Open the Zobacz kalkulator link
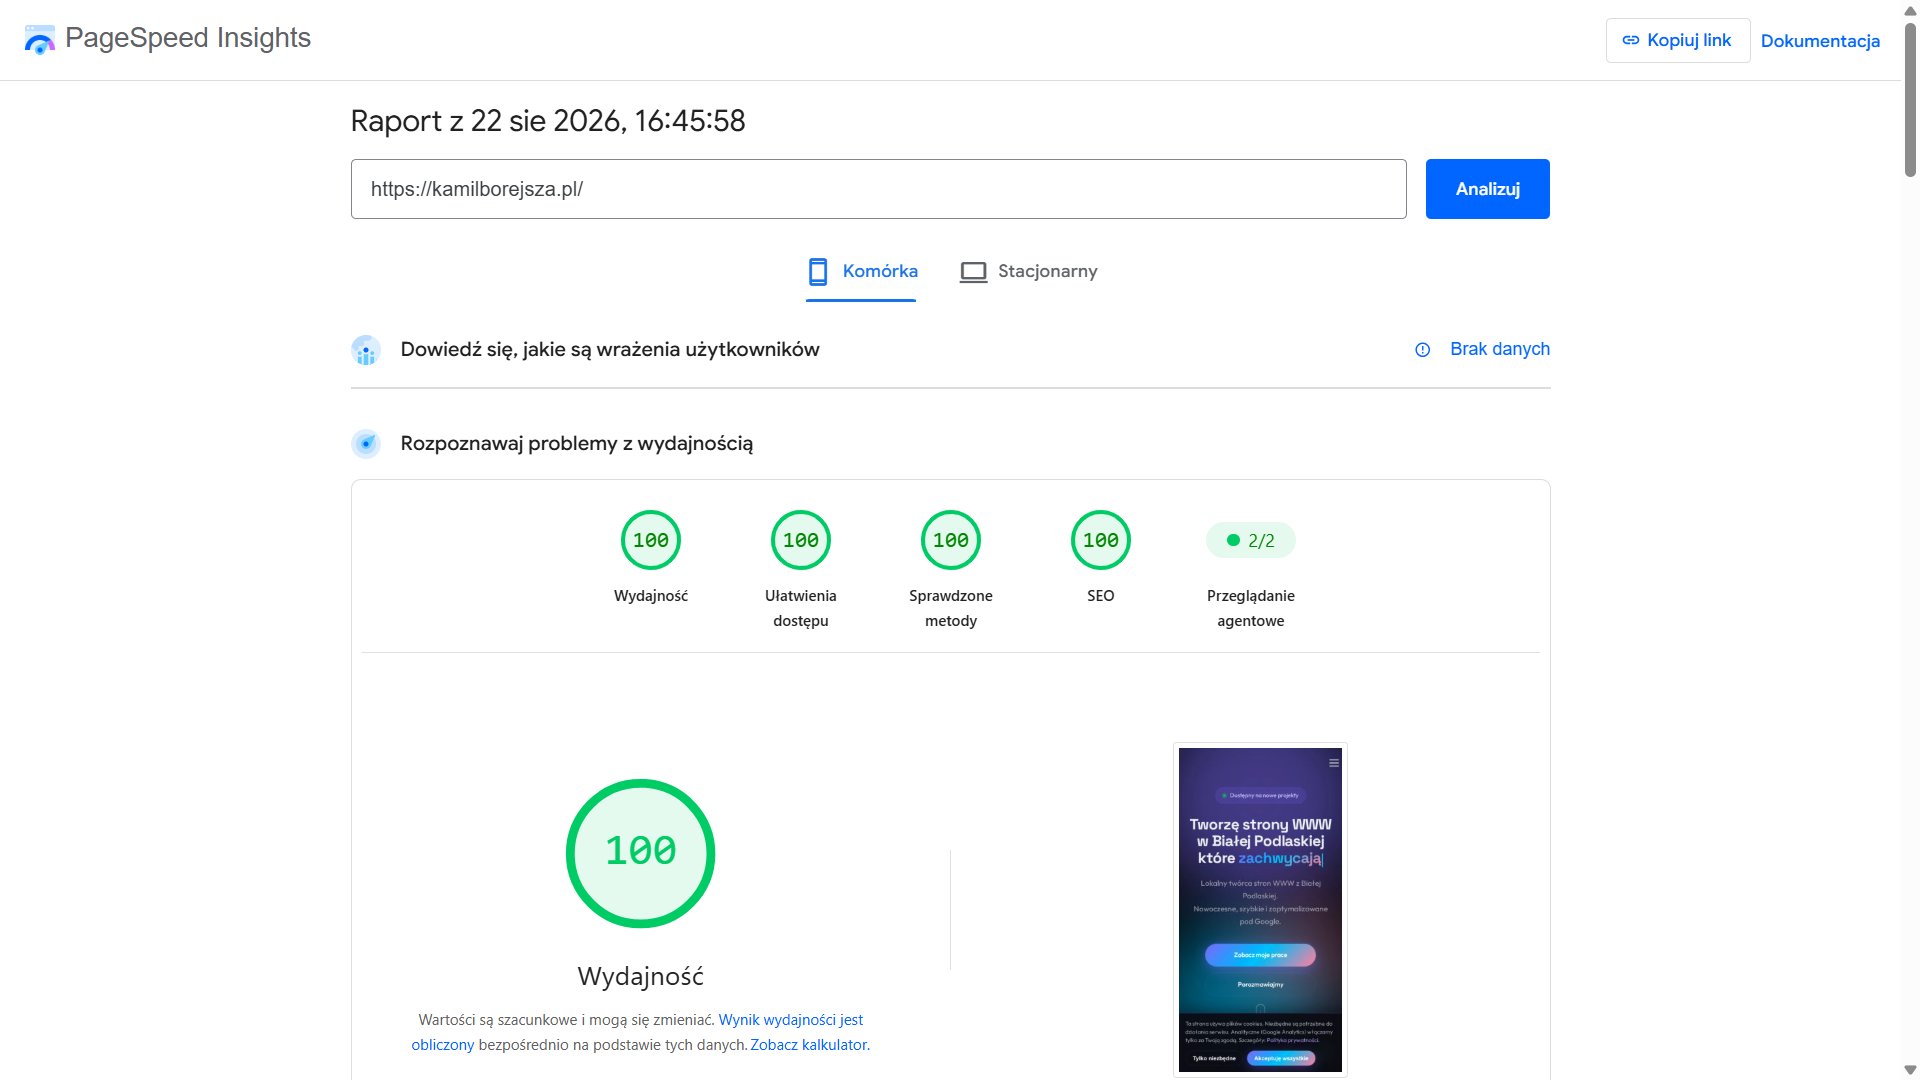 (x=809, y=1045)
